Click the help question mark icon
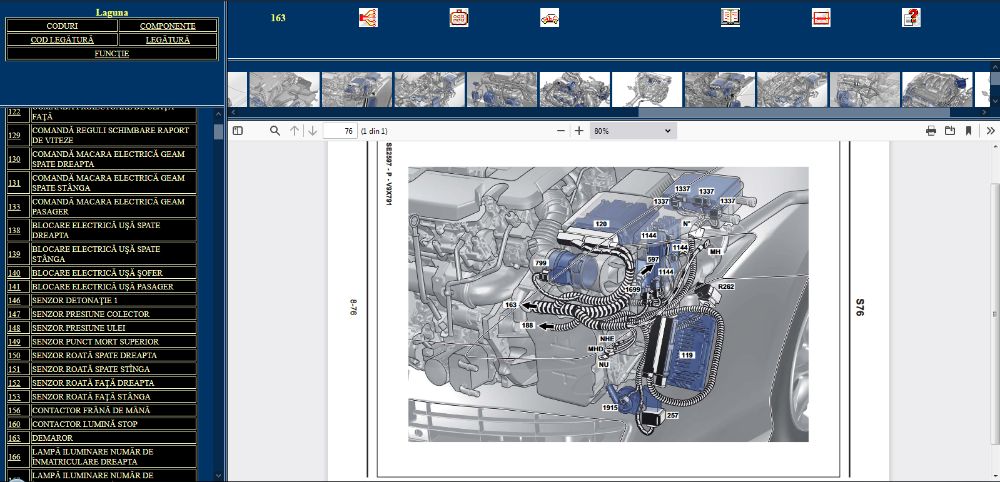1000x482 pixels. [911, 17]
